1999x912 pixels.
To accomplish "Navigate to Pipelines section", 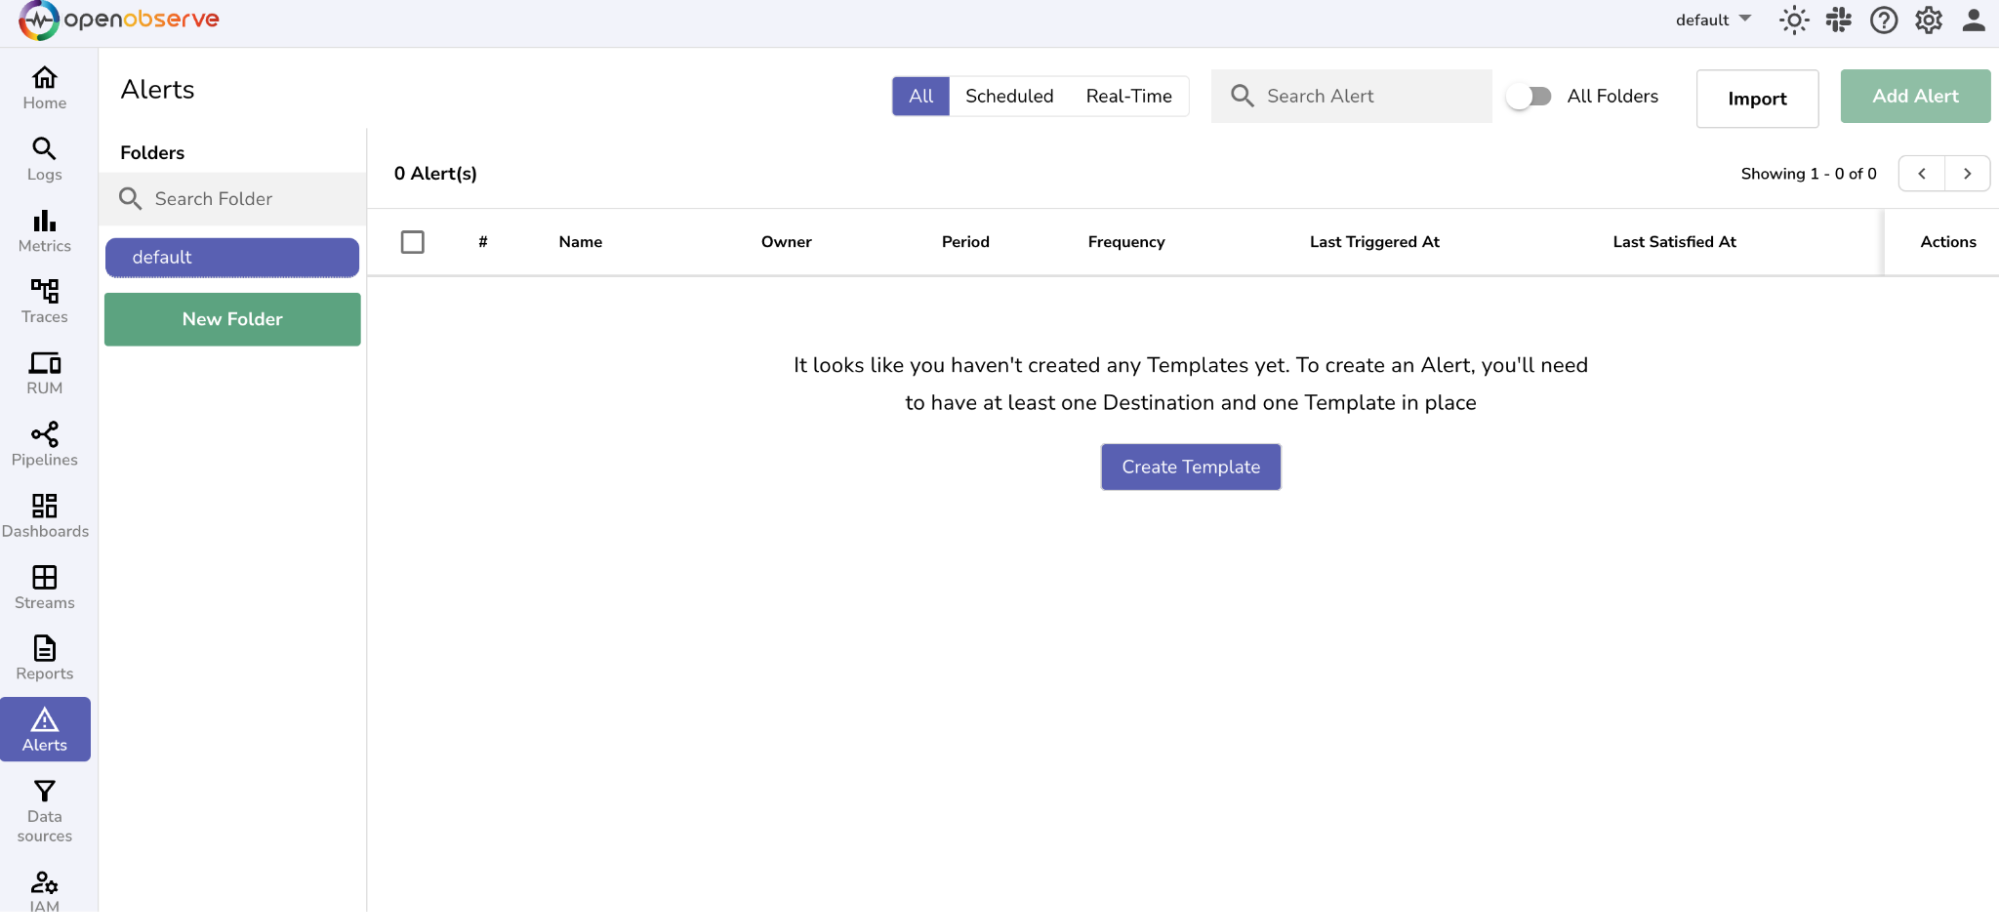I will [x=44, y=445].
